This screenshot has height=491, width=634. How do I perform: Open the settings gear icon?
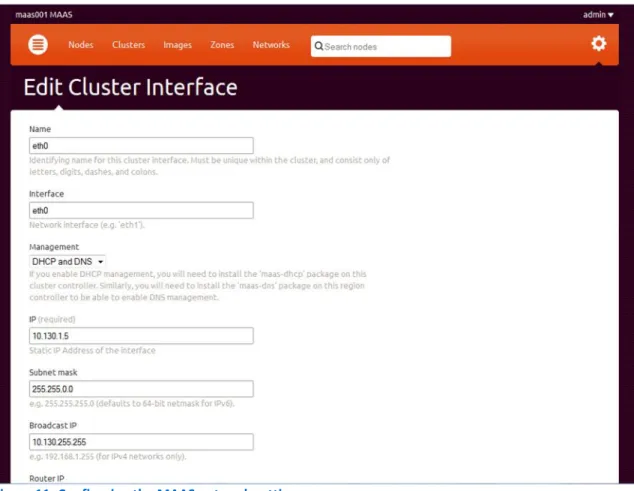coord(598,44)
